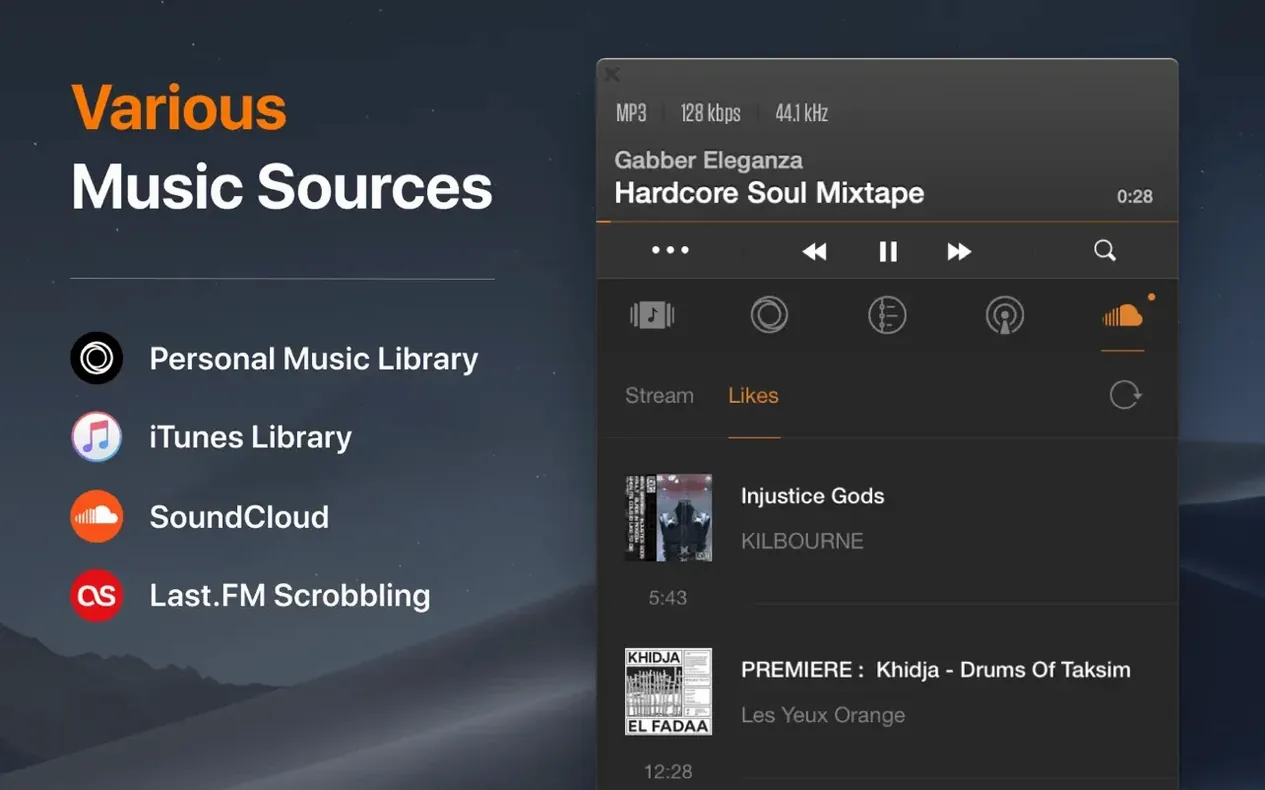Click the MP3 format label
The image size is (1265, 790).
coord(631,113)
